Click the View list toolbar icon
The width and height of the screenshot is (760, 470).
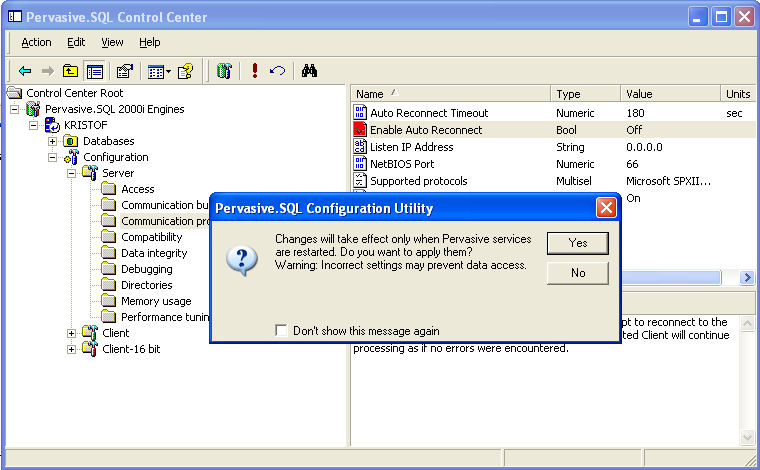(x=156, y=72)
